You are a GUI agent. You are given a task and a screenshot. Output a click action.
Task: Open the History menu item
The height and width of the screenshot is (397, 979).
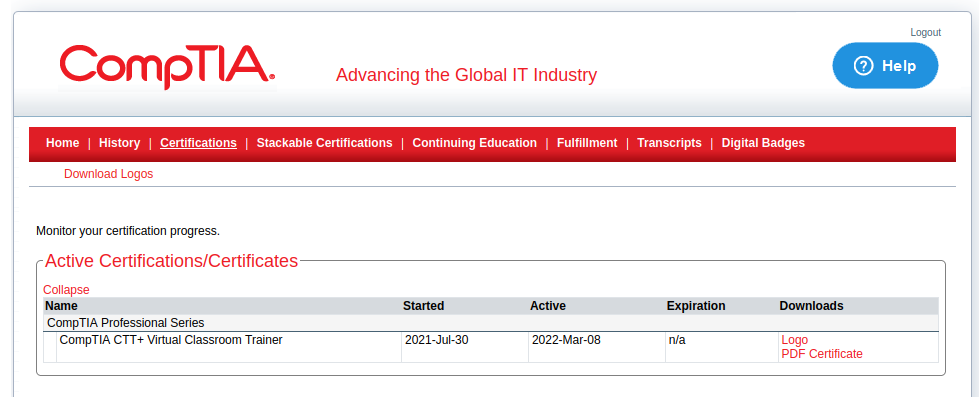pos(119,143)
